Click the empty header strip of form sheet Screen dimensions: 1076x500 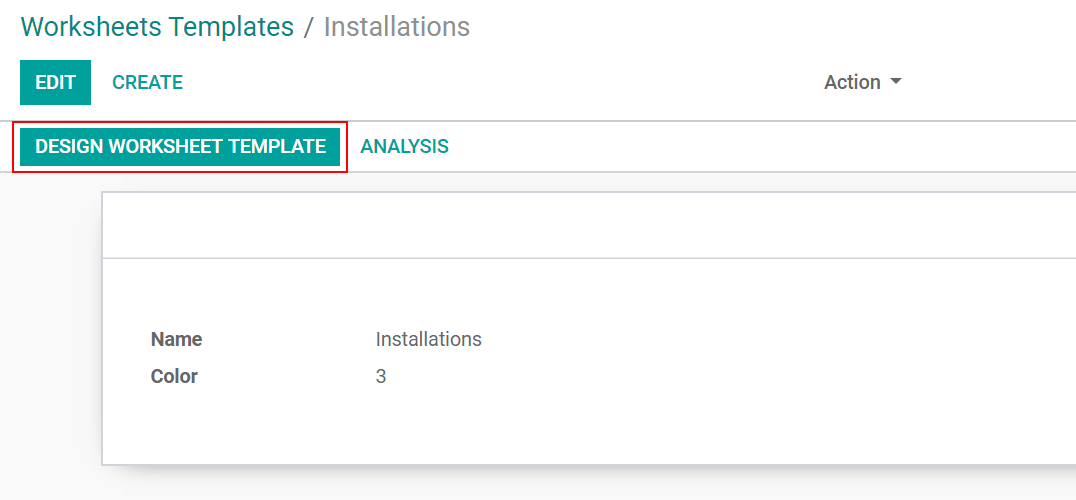[589, 226]
